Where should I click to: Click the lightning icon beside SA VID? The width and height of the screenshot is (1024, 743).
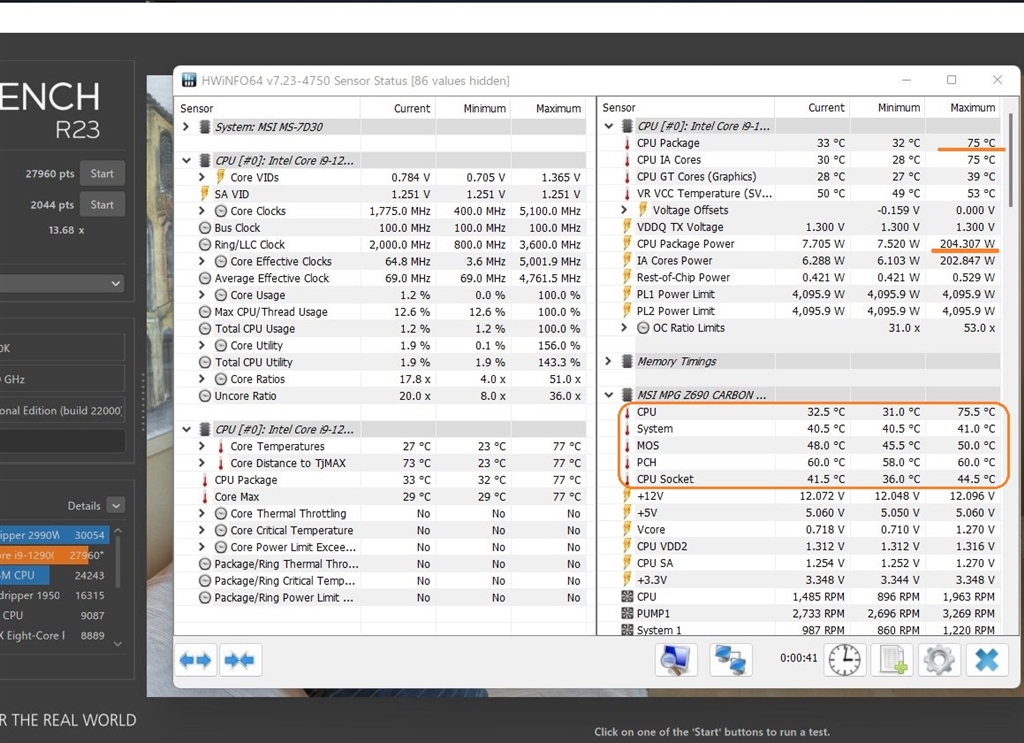coord(204,193)
